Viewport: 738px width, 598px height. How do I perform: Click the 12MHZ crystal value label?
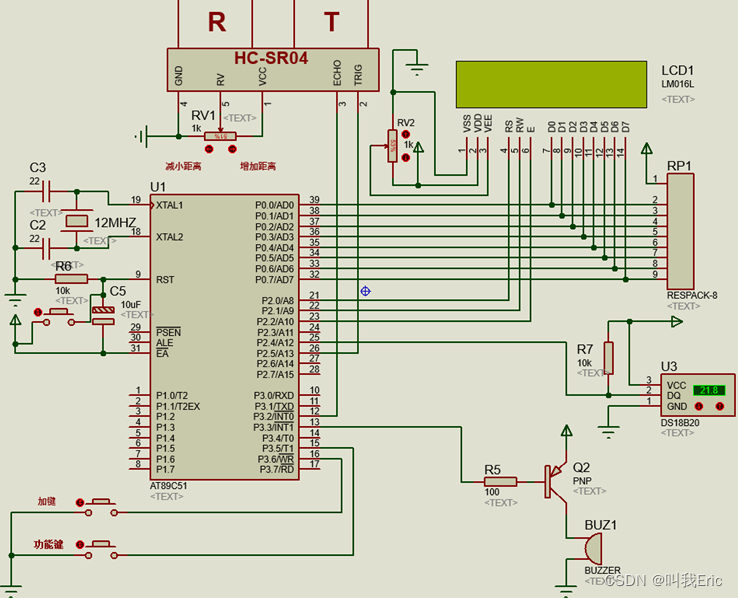point(115,223)
